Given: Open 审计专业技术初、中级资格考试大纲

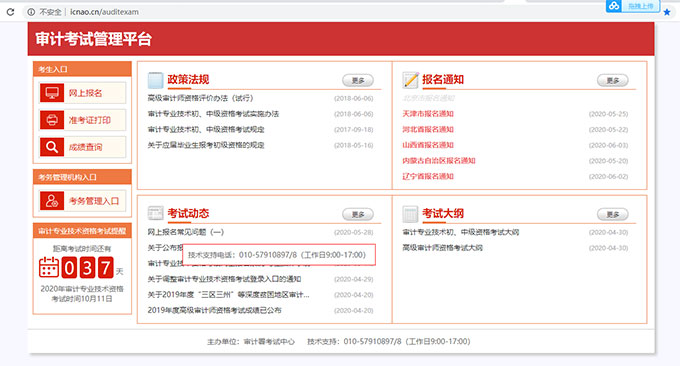Looking at the screenshot, I should point(461,232).
